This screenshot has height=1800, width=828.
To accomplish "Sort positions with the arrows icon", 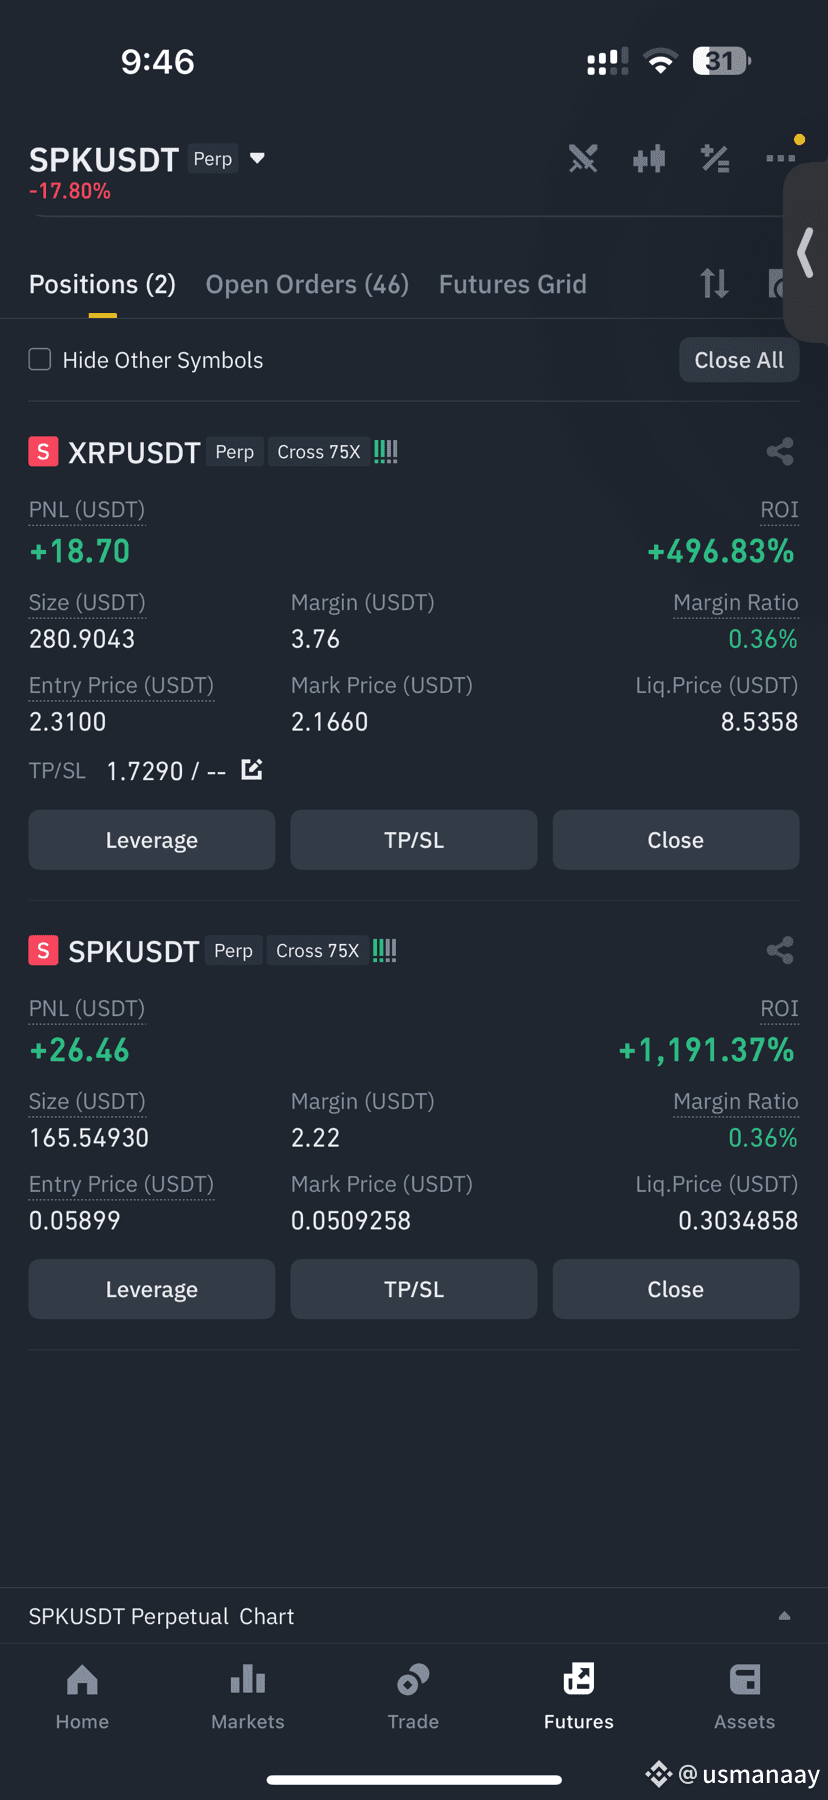I will pos(715,284).
